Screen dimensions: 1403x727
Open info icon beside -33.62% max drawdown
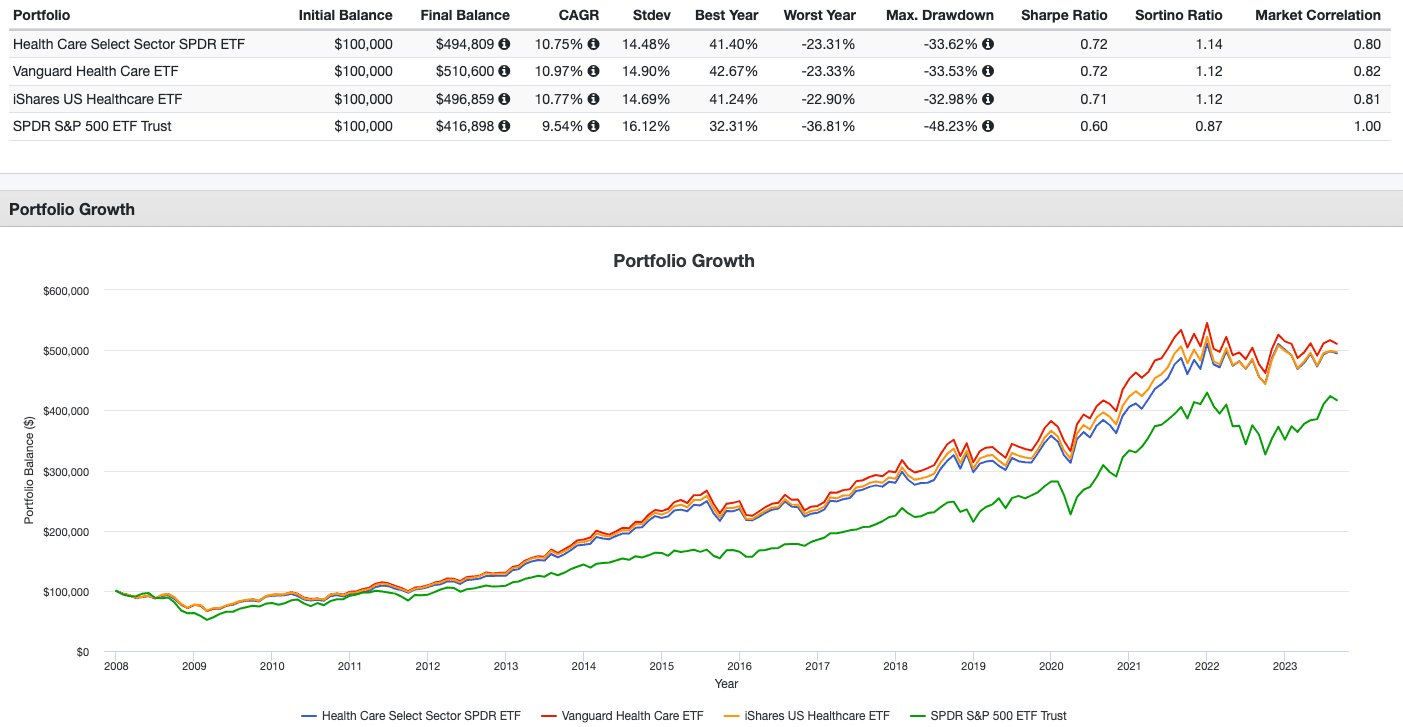click(988, 44)
